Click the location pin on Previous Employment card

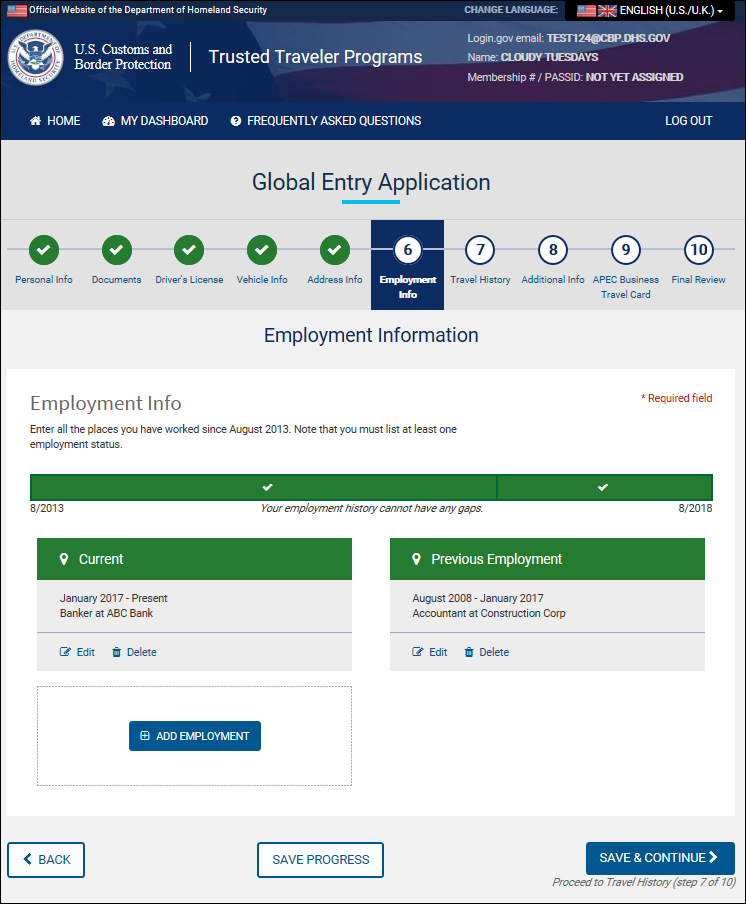[x=416, y=559]
